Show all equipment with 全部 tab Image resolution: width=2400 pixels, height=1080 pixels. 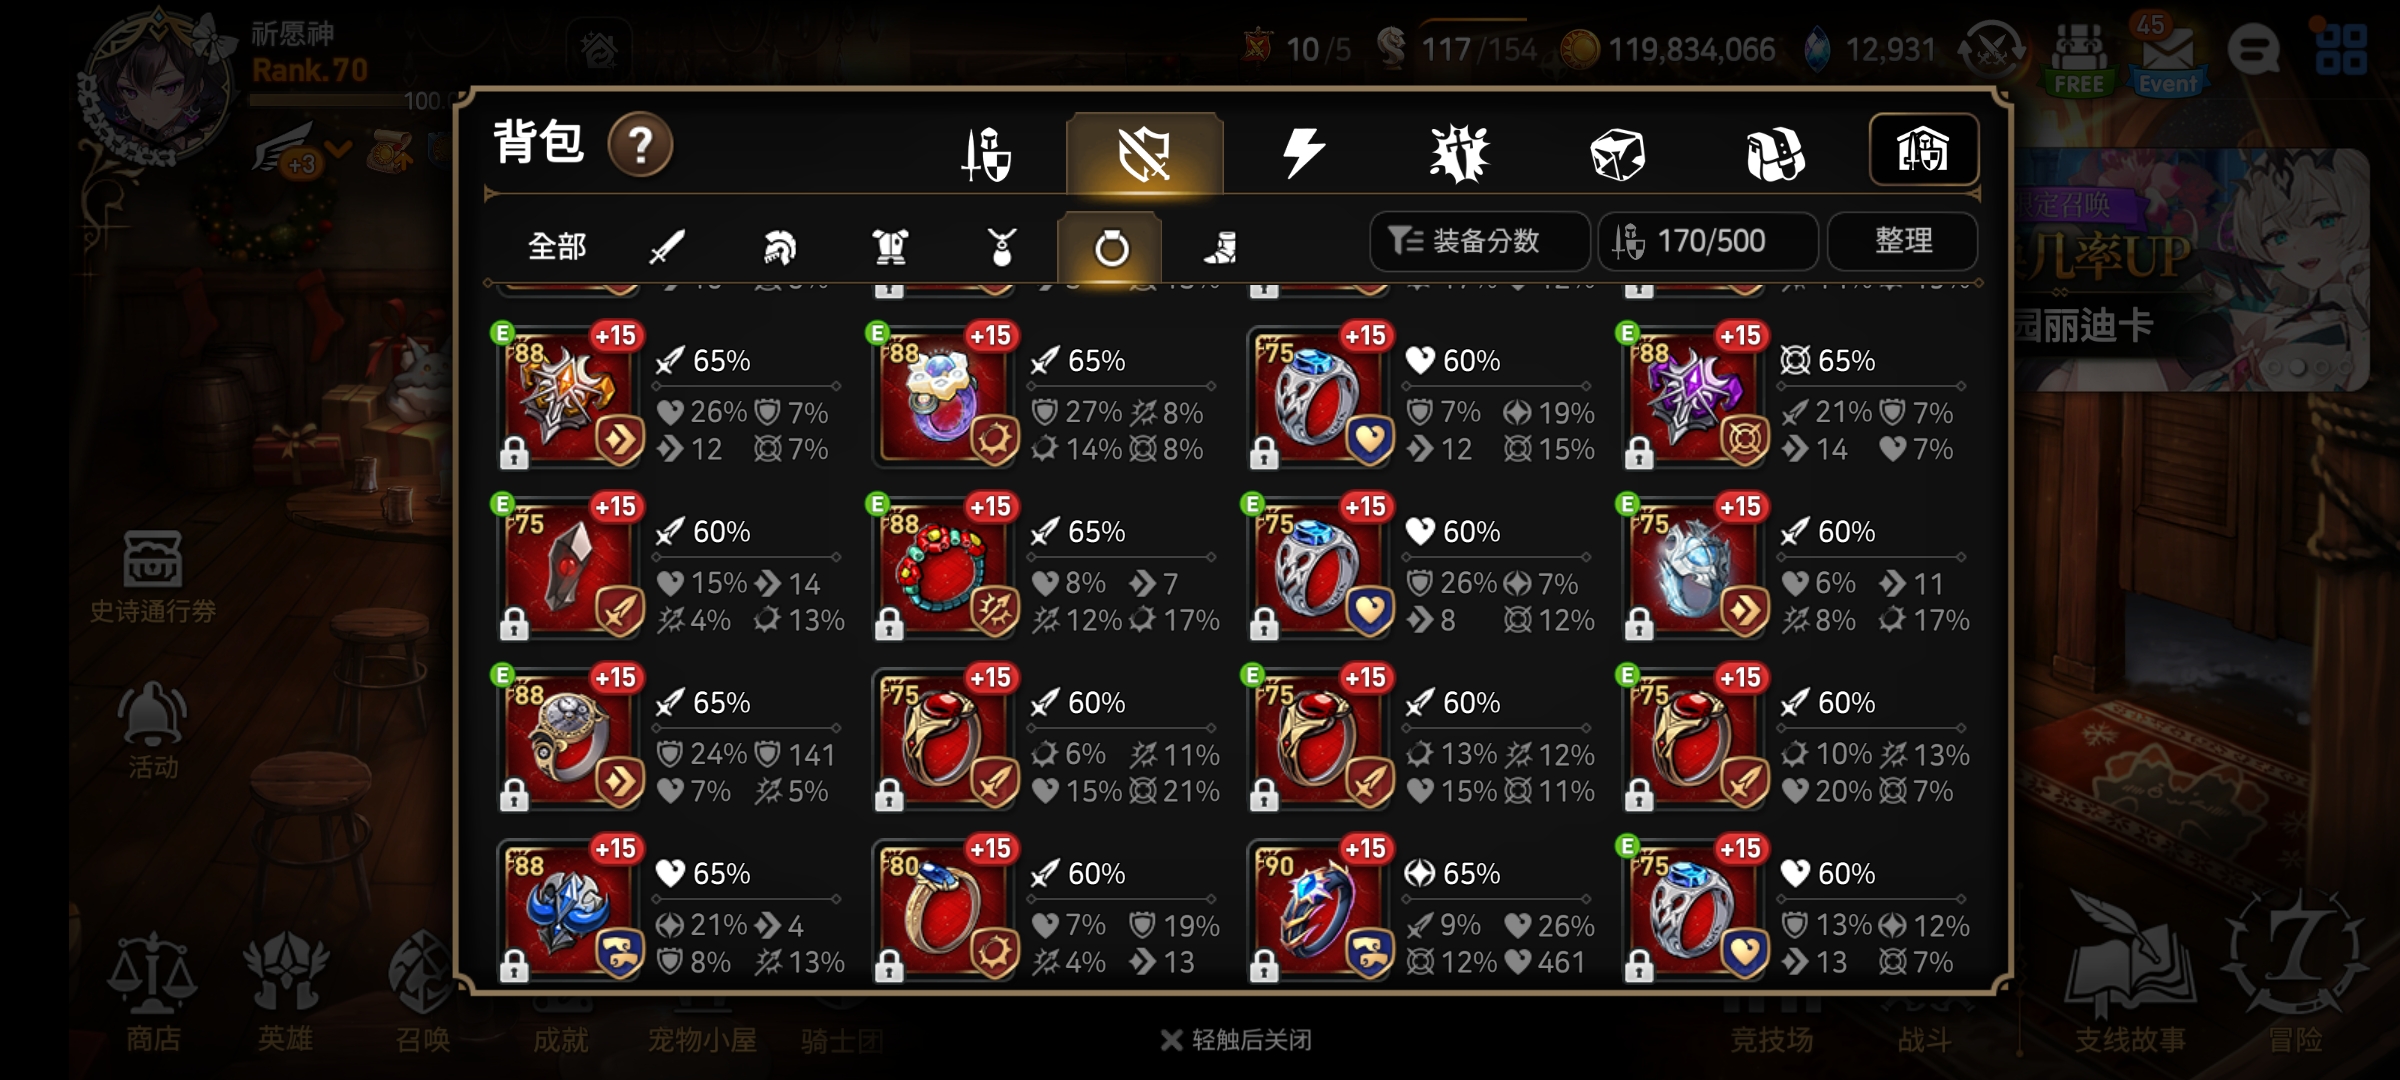tap(557, 246)
